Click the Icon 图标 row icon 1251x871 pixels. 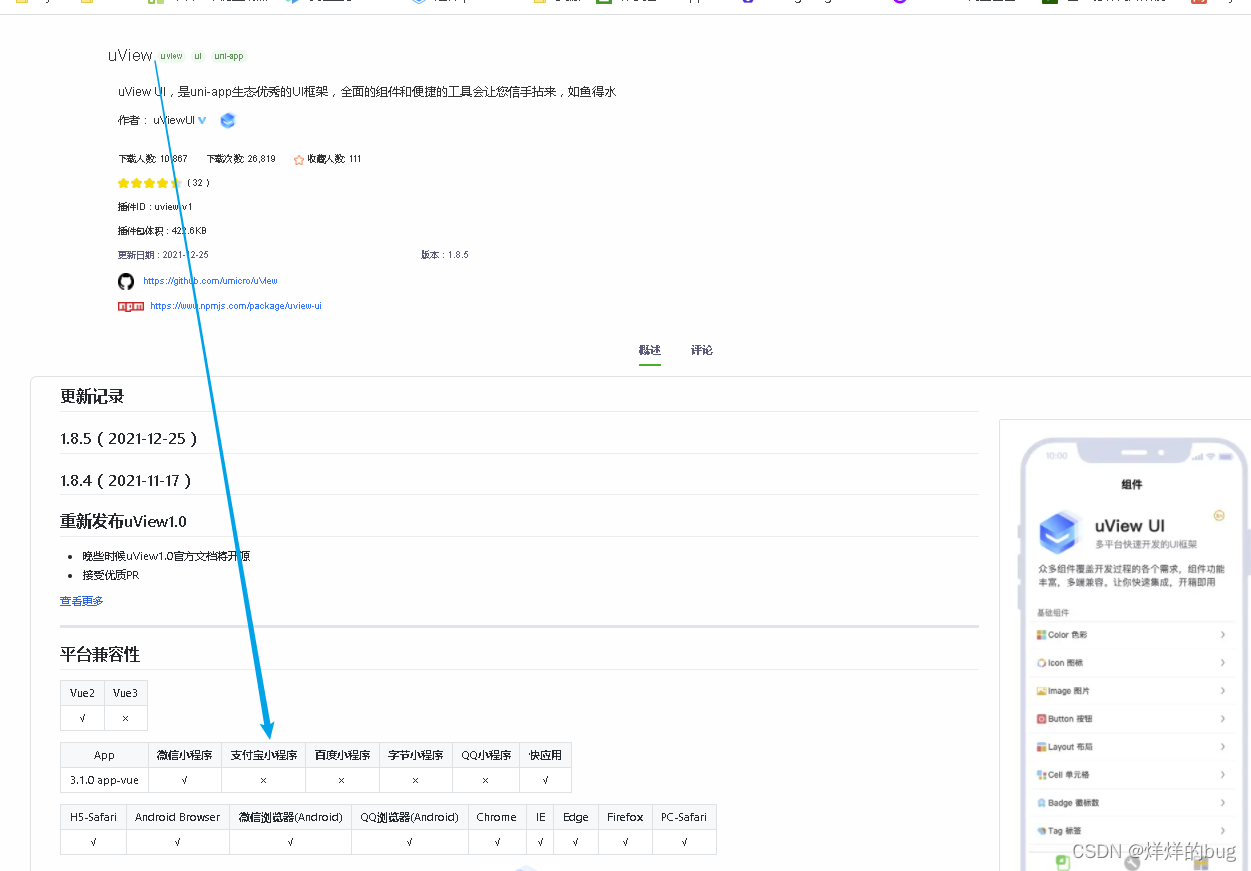pos(1041,663)
